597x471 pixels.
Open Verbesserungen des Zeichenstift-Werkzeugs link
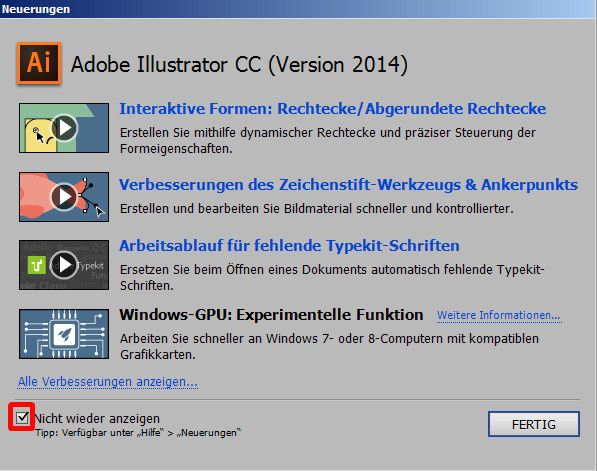[x=348, y=185]
